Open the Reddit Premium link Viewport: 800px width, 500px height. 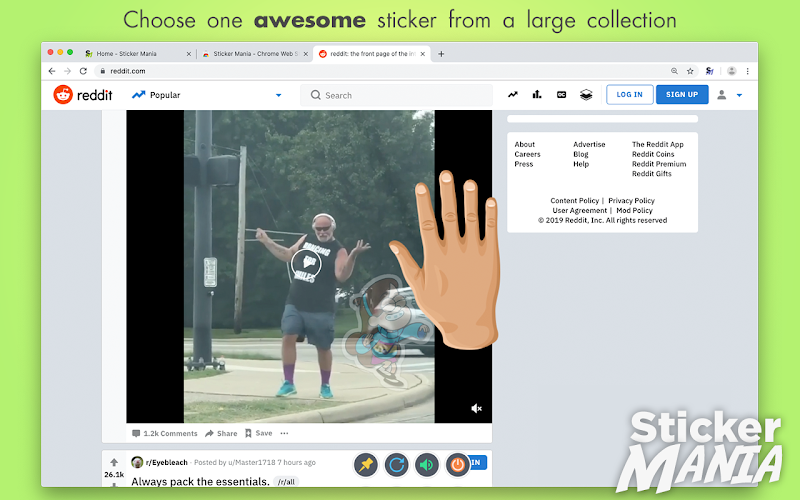pyautogui.click(x=659, y=164)
